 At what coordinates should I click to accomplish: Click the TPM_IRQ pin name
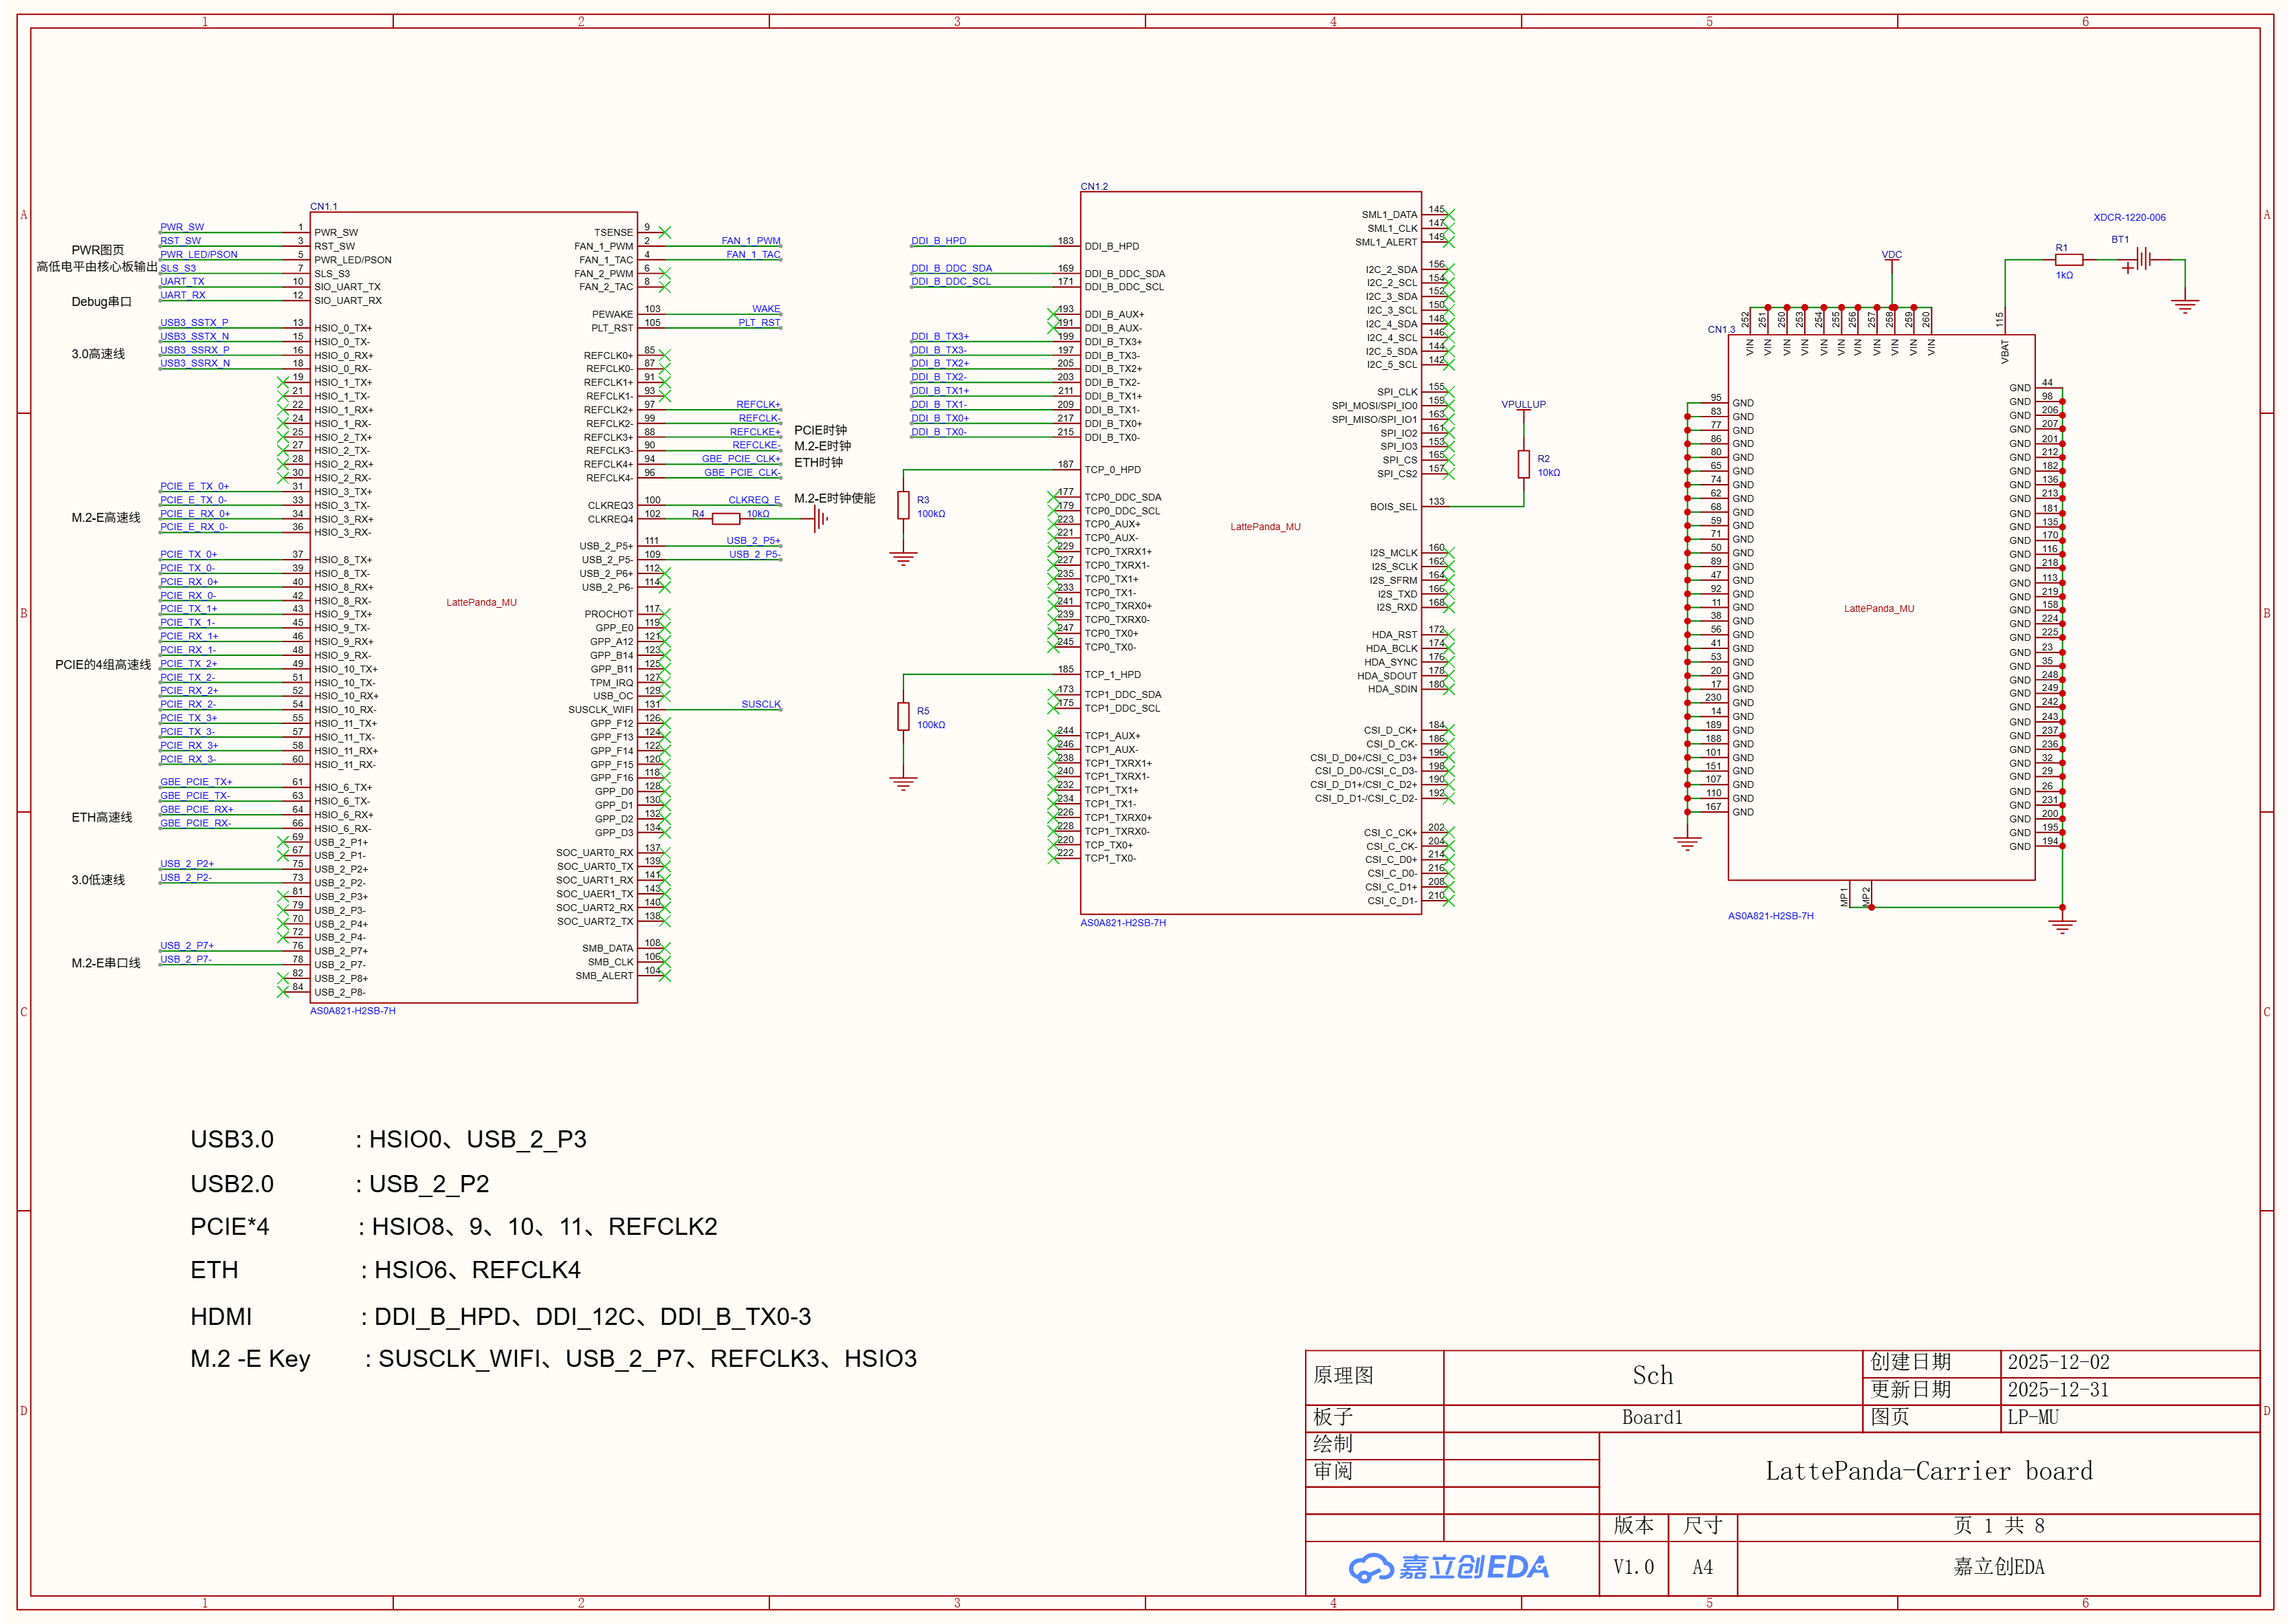pos(611,682)
